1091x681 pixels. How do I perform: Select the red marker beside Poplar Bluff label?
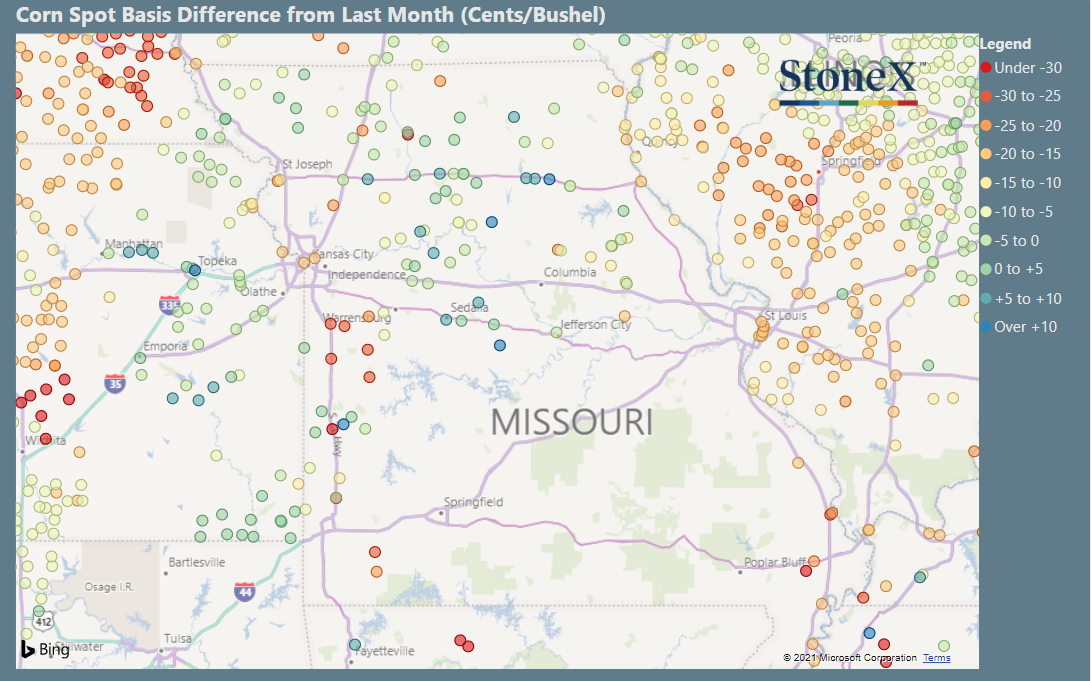pyautogui.click(x=806, y=571)
